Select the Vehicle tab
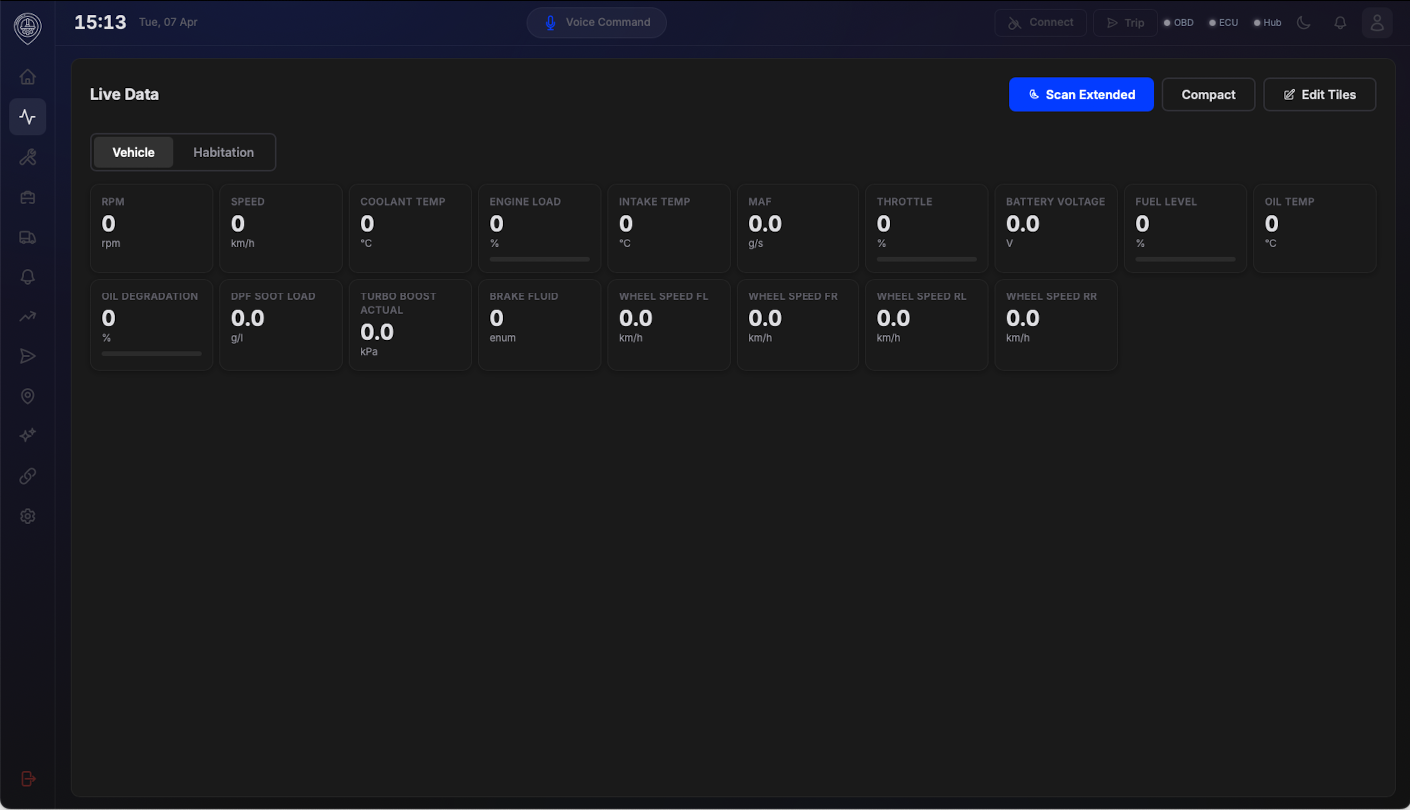 pos(133,152)
